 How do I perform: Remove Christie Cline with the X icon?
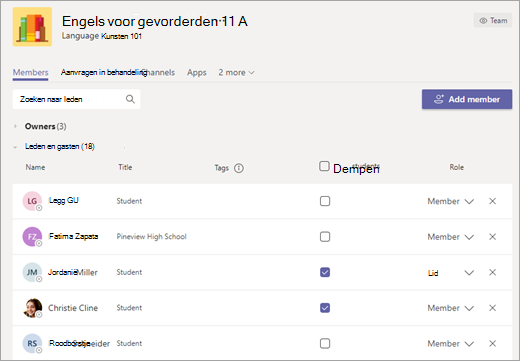point(492,308)
